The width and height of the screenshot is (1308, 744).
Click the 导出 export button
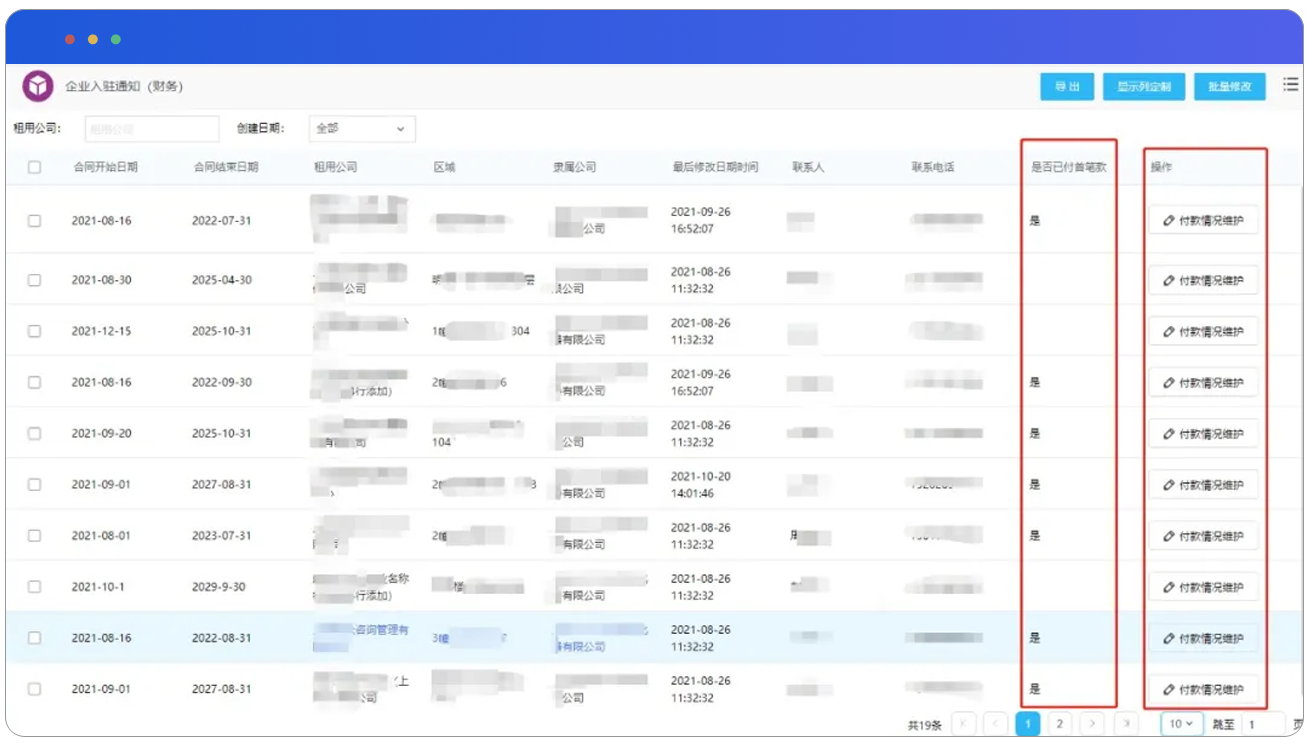point(1067,87)
